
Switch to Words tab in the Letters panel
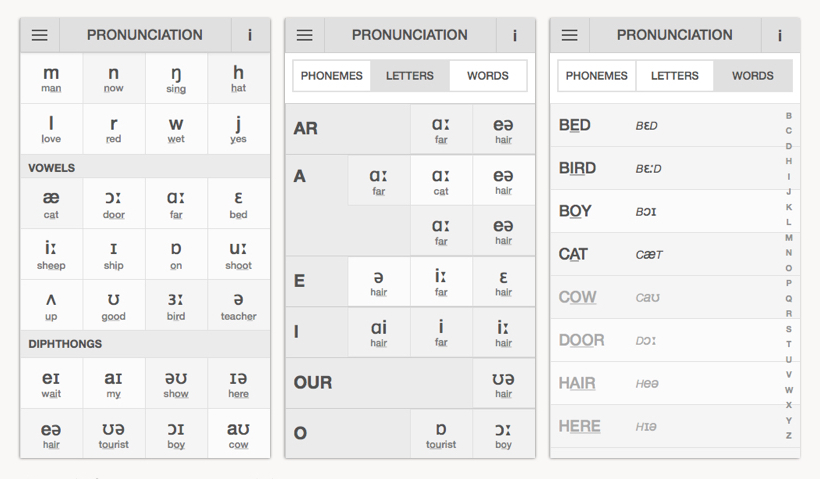pyautogui.click(x=487, y=76)
